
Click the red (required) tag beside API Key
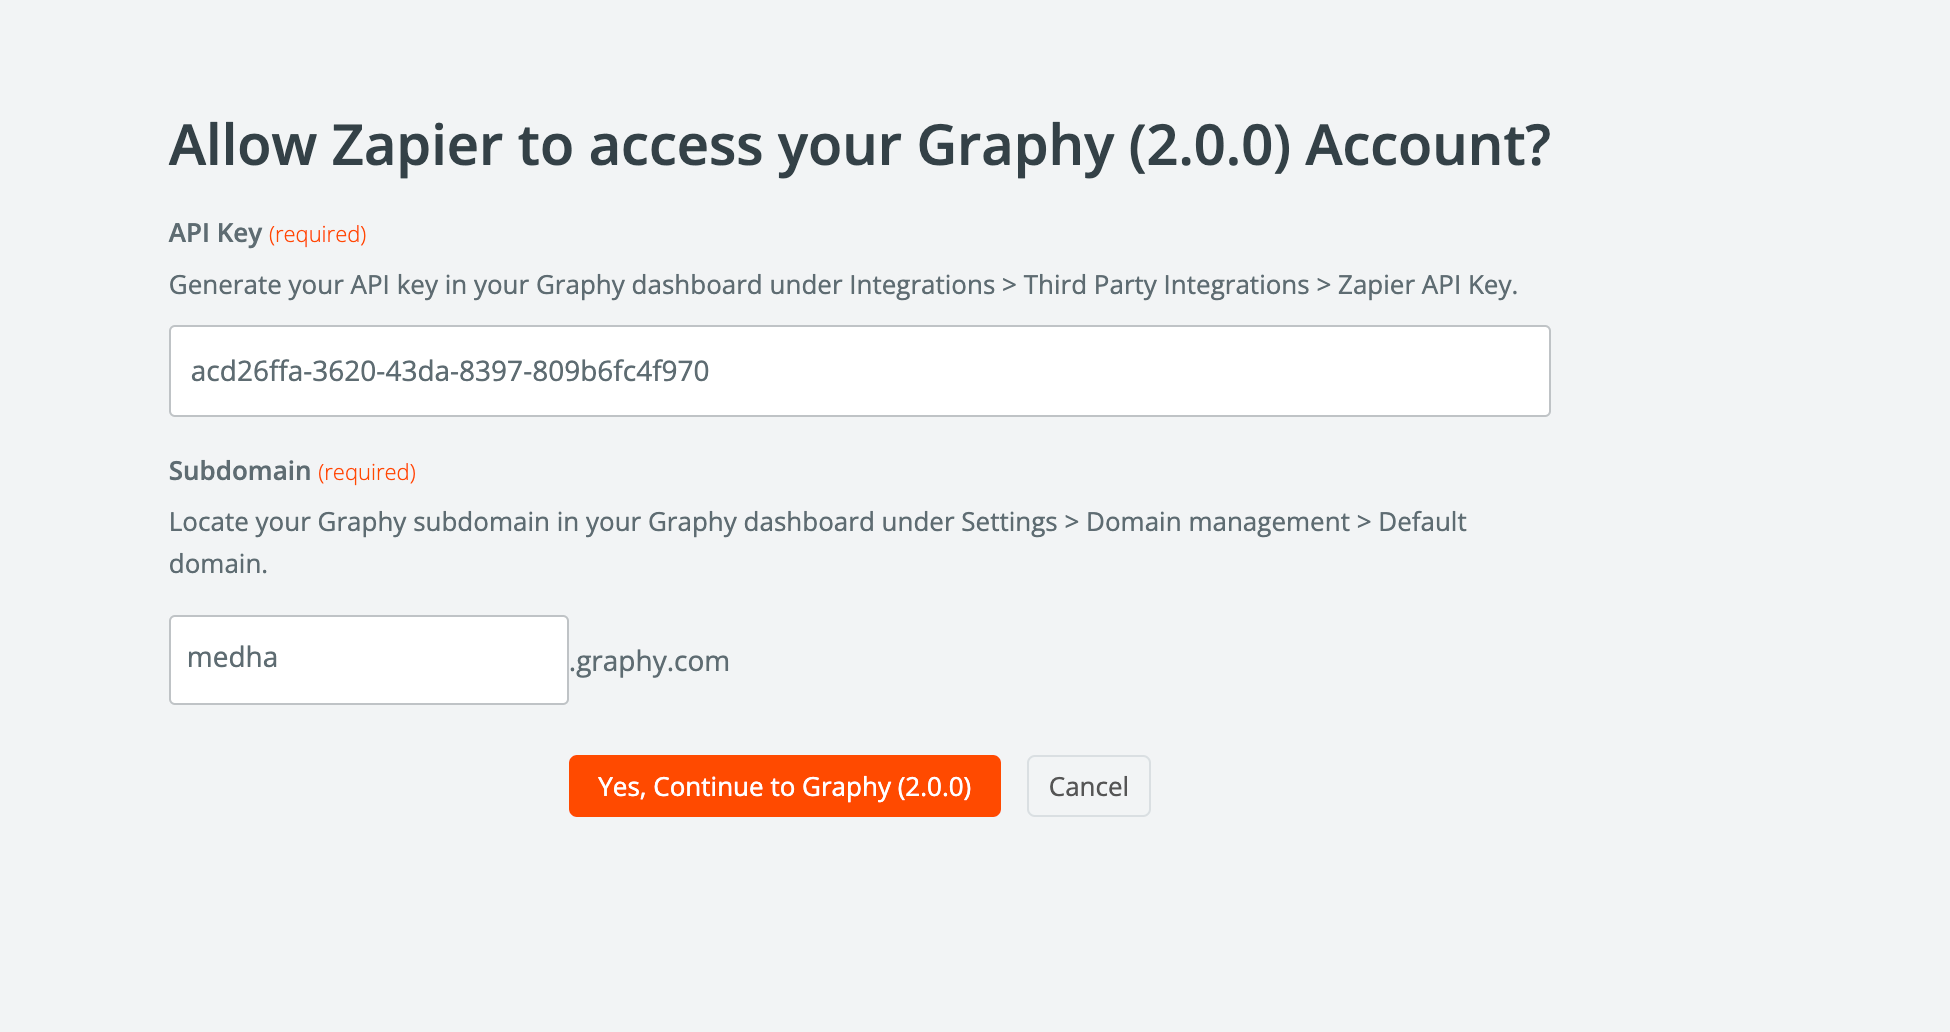coord(317,234)
